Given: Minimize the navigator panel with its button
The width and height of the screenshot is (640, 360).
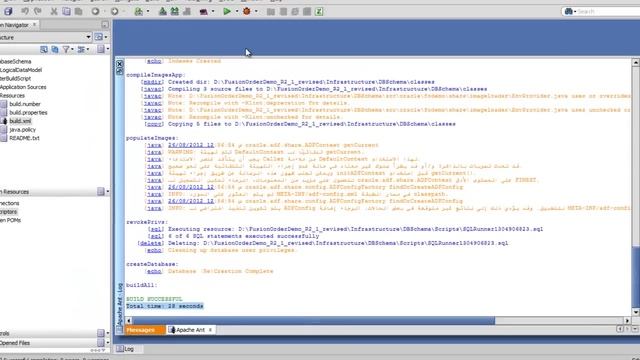Looking at the screenshot, I should 105,25.
